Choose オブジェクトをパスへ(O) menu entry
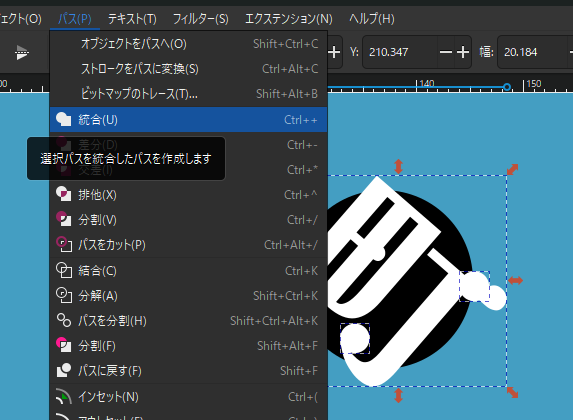This screenshot has height=420, width=573. [x=189, y=44]
